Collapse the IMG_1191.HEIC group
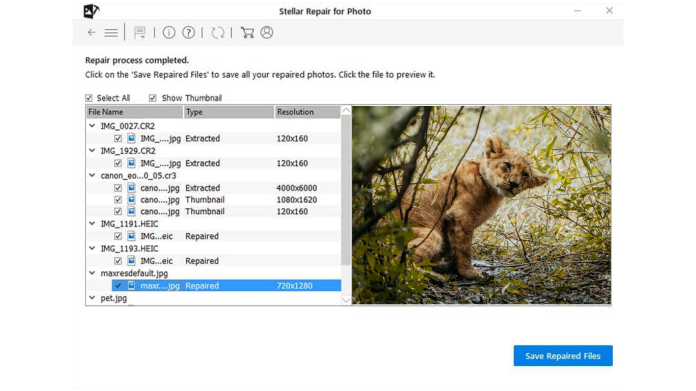Image resolution: width=696 pixels, height=391 pixels. [x=92, y=224]
